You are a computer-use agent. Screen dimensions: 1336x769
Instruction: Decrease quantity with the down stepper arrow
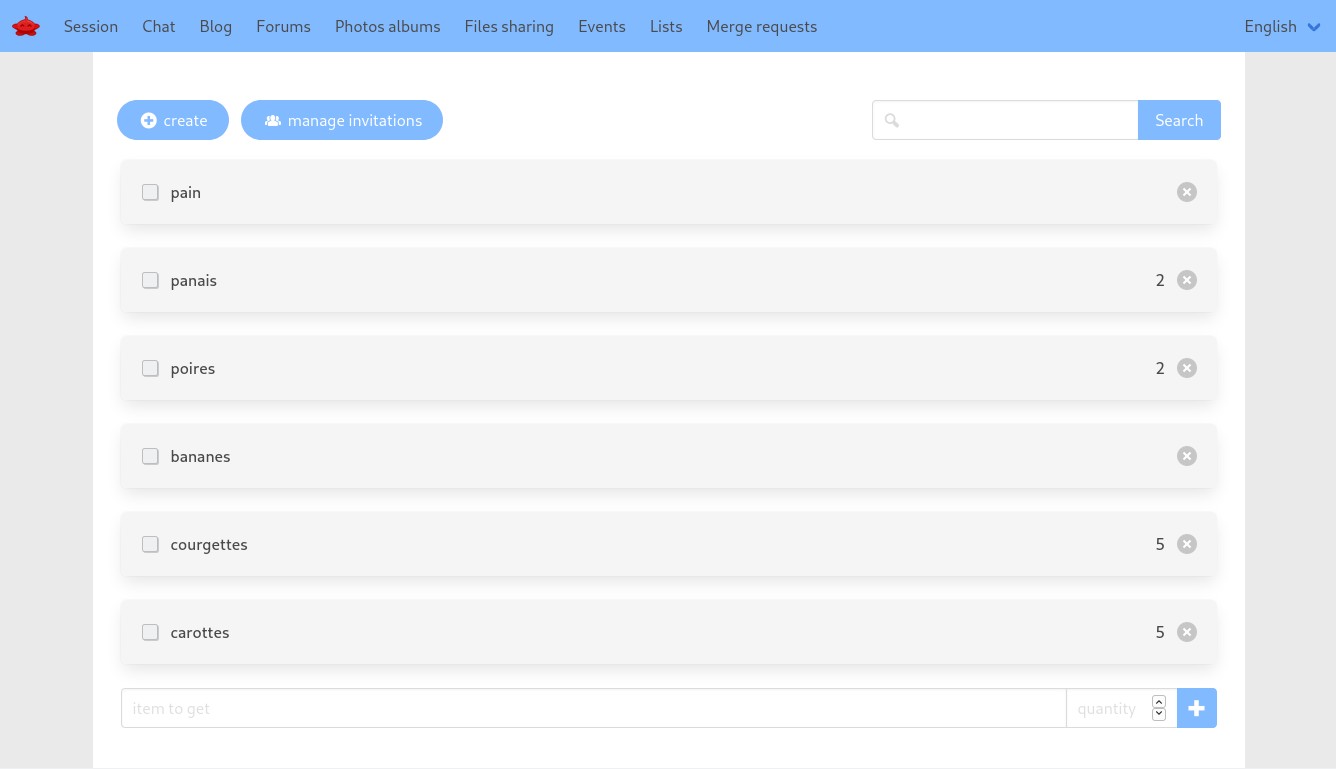1159,714
